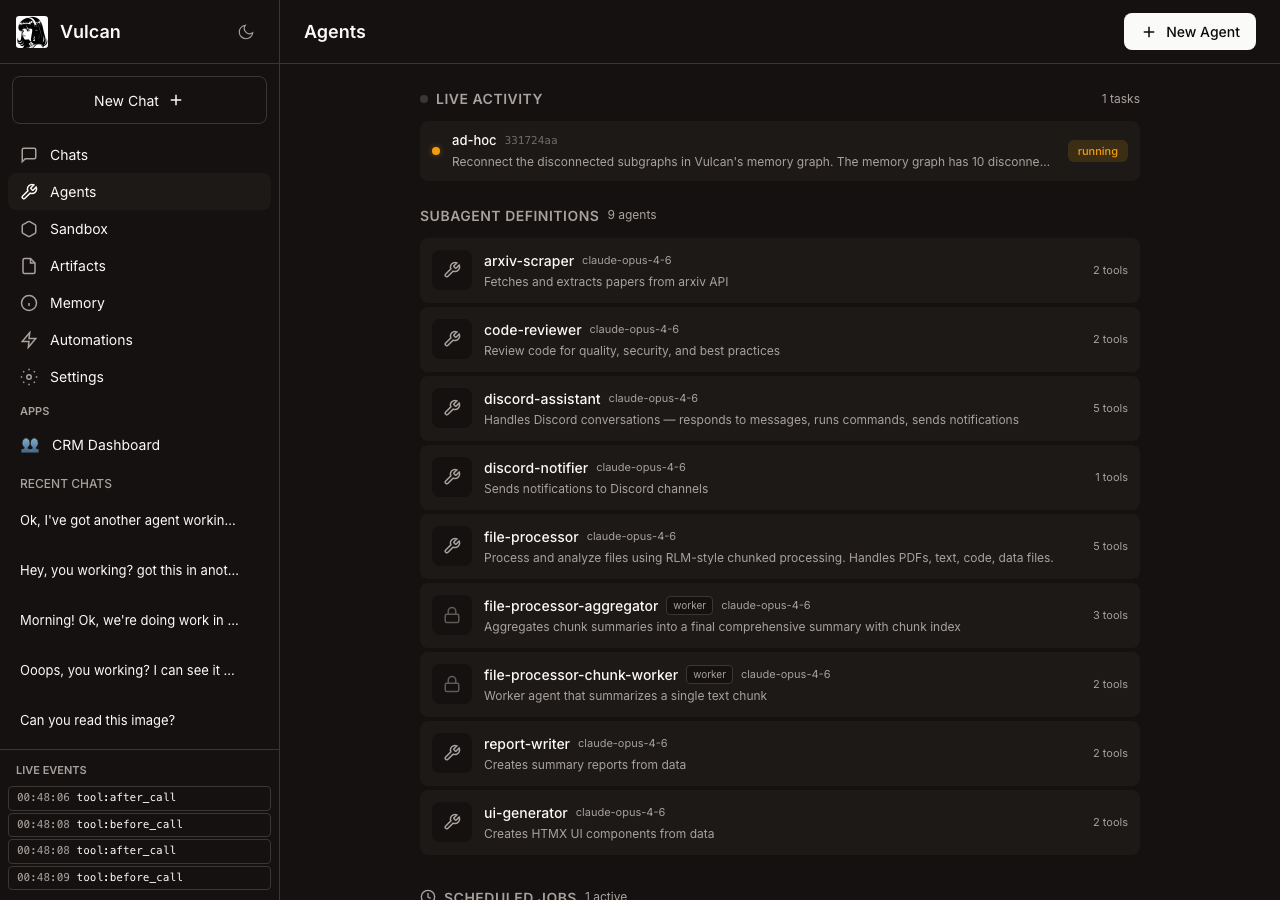The image size is (1280, 900).
Task: Click the Automations lightning icon
Action: point(29,340)
